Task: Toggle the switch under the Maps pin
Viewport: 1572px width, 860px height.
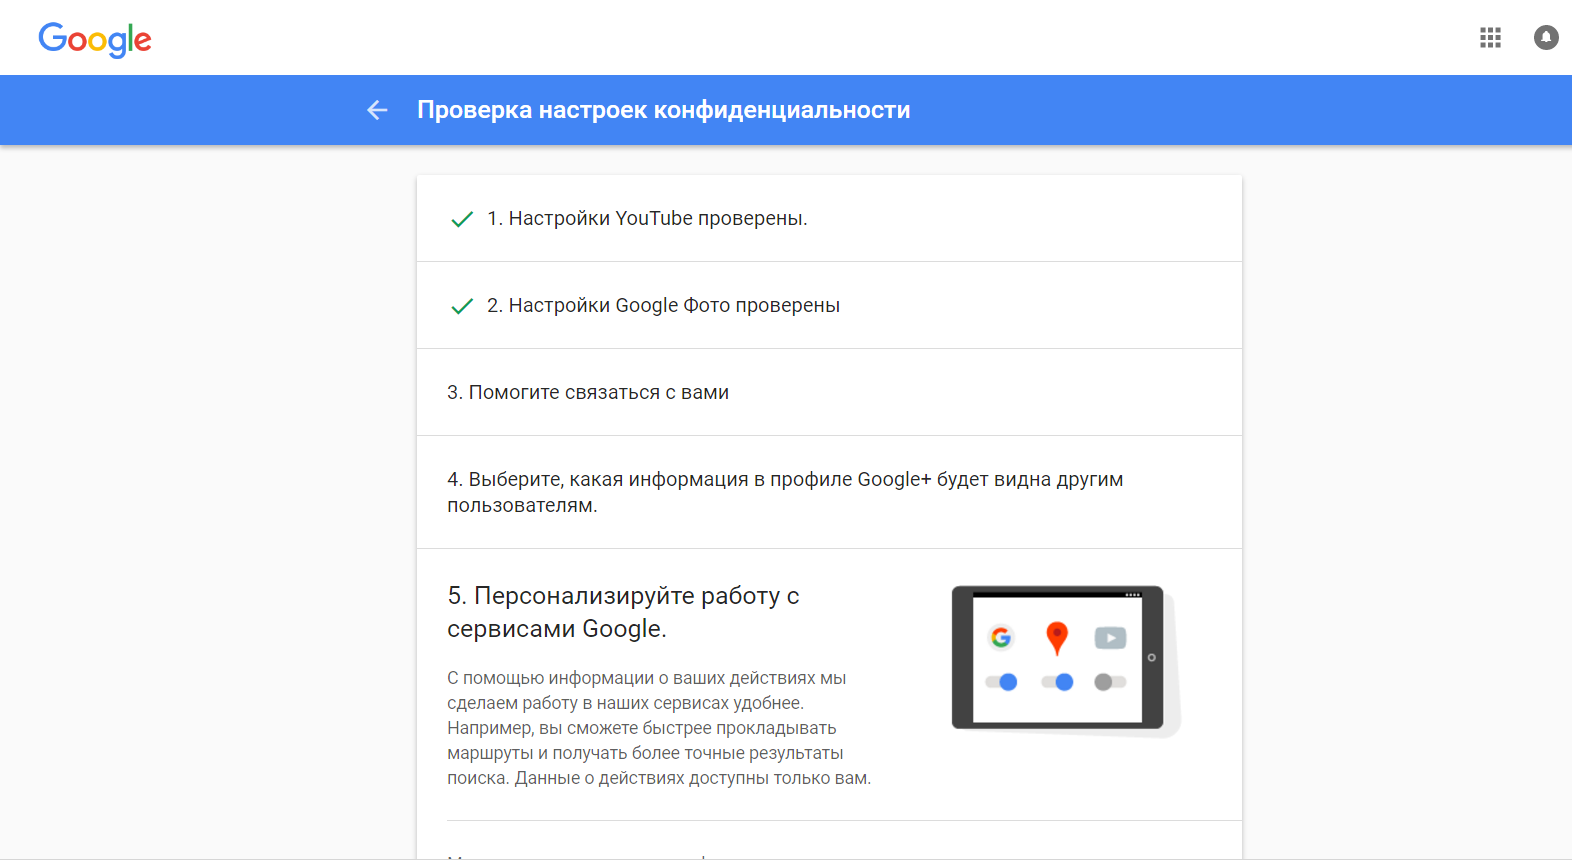Action: coord(1057,682)
